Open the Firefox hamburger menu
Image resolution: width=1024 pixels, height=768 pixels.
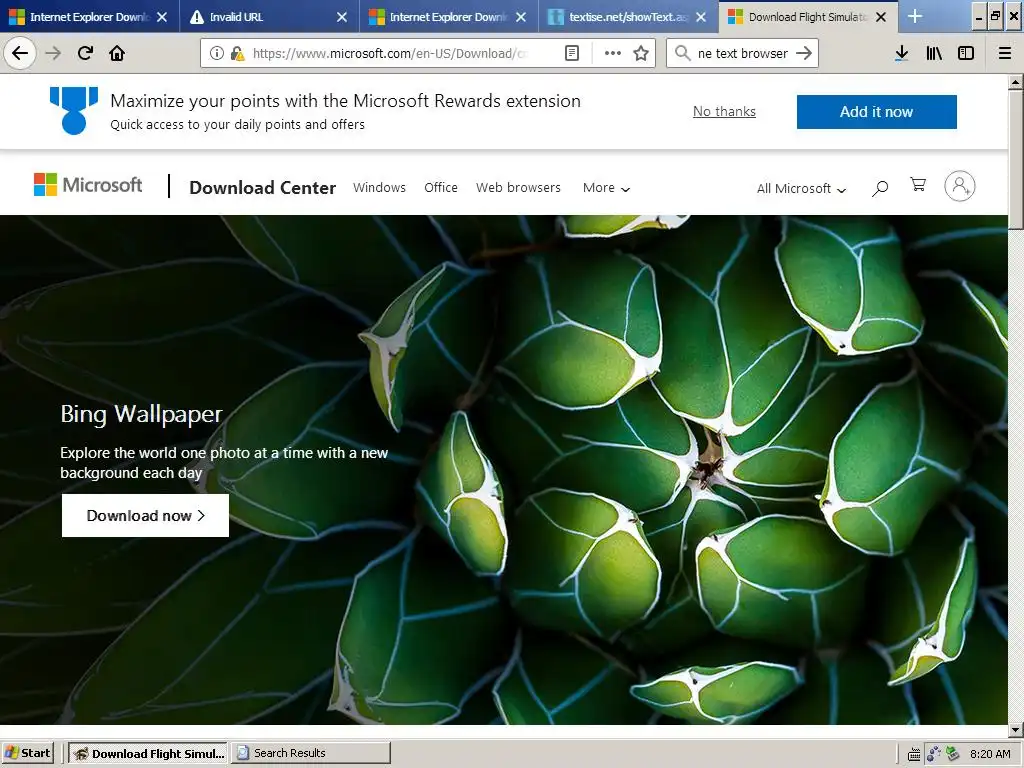click(x=1005, y=53)
